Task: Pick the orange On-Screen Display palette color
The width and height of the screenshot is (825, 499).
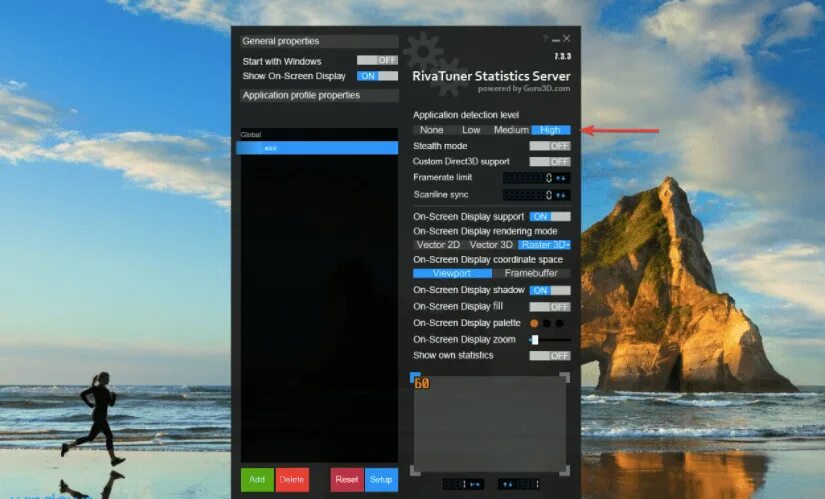Action: pos(534,323)
